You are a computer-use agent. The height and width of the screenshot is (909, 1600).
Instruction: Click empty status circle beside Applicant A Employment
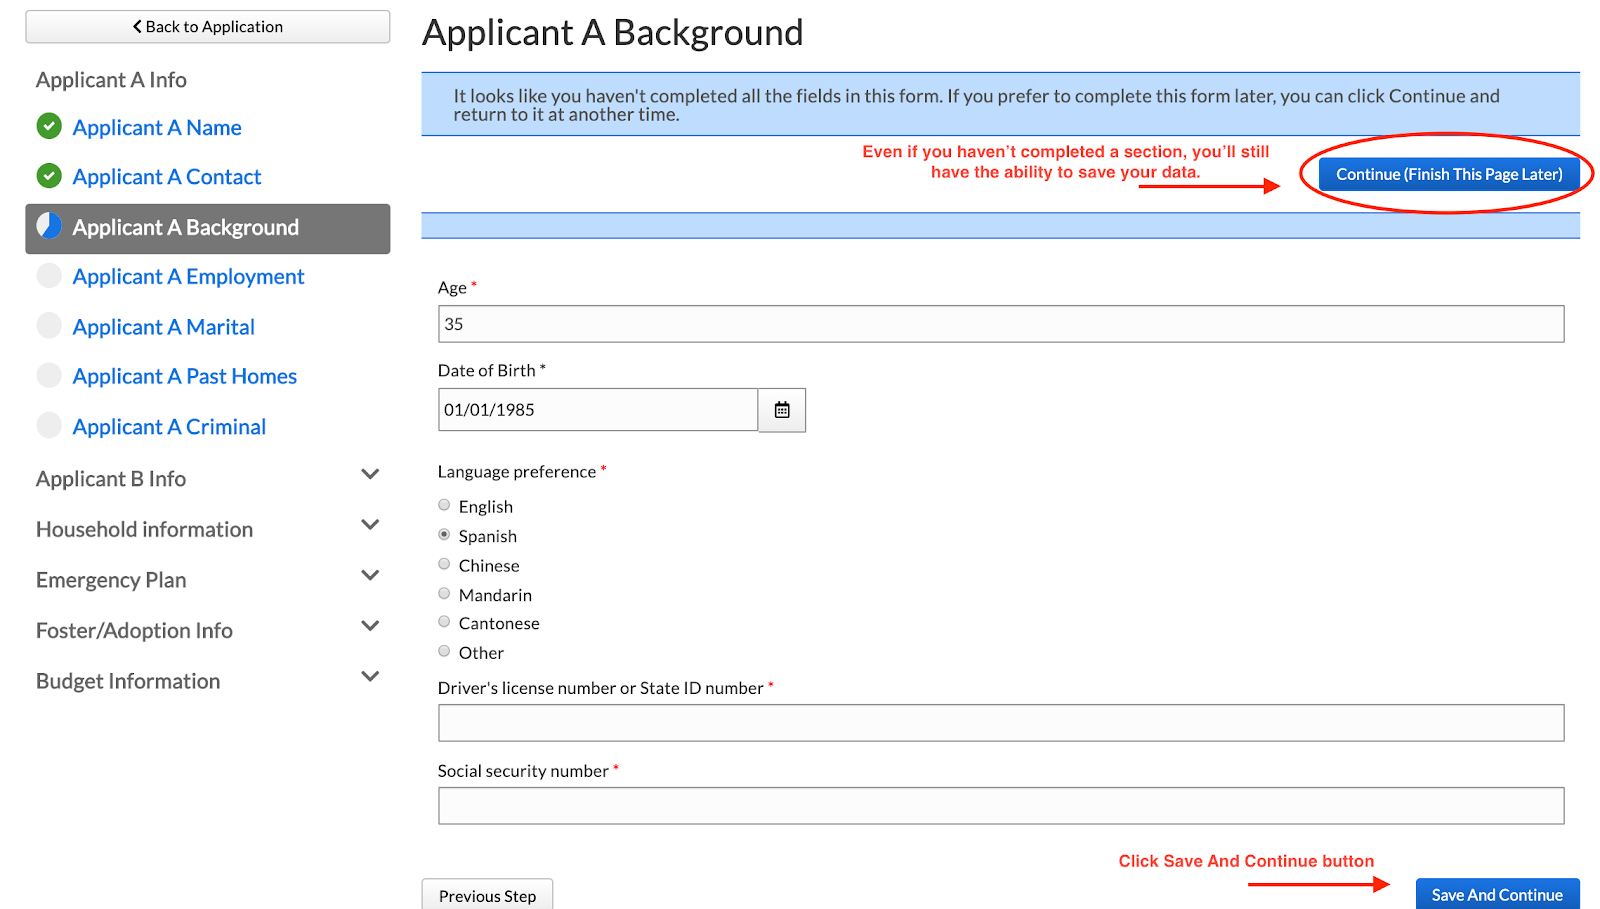[49, 276]
